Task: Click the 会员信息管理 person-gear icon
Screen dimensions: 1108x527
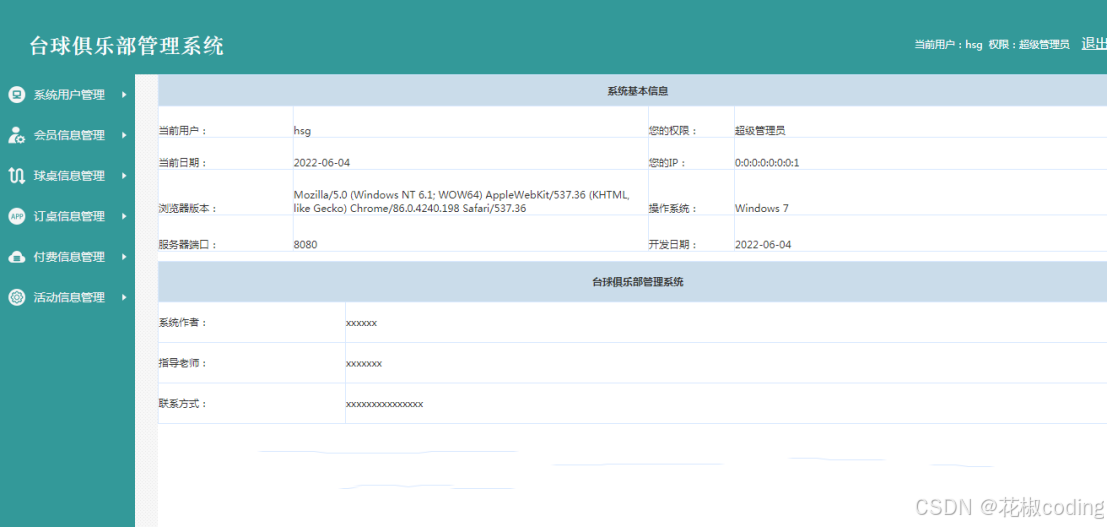Action: click(16, 135)
